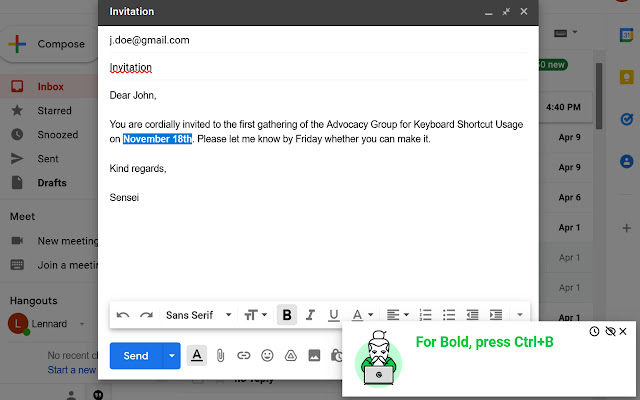This screenshot has height=400, width=640.
Task: Exit full-screen compose with arrows icon
Action: 506,12
